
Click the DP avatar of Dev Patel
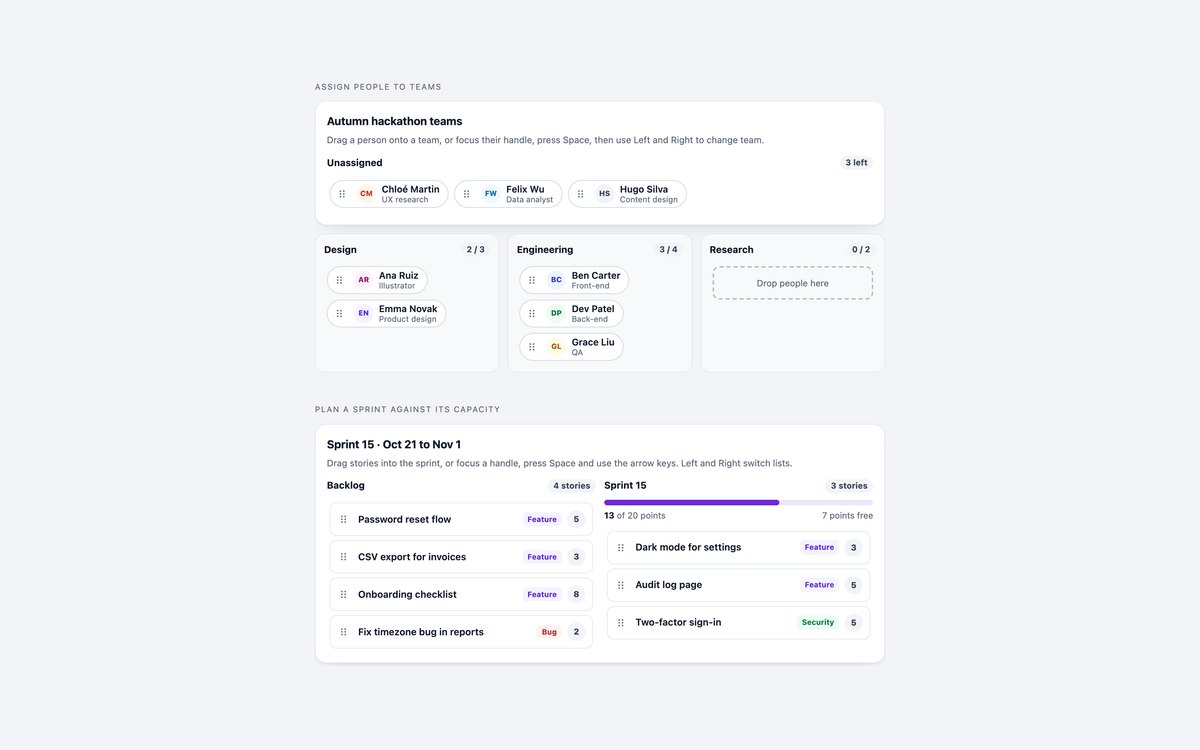pyautogui.click(x=556, y=313)
